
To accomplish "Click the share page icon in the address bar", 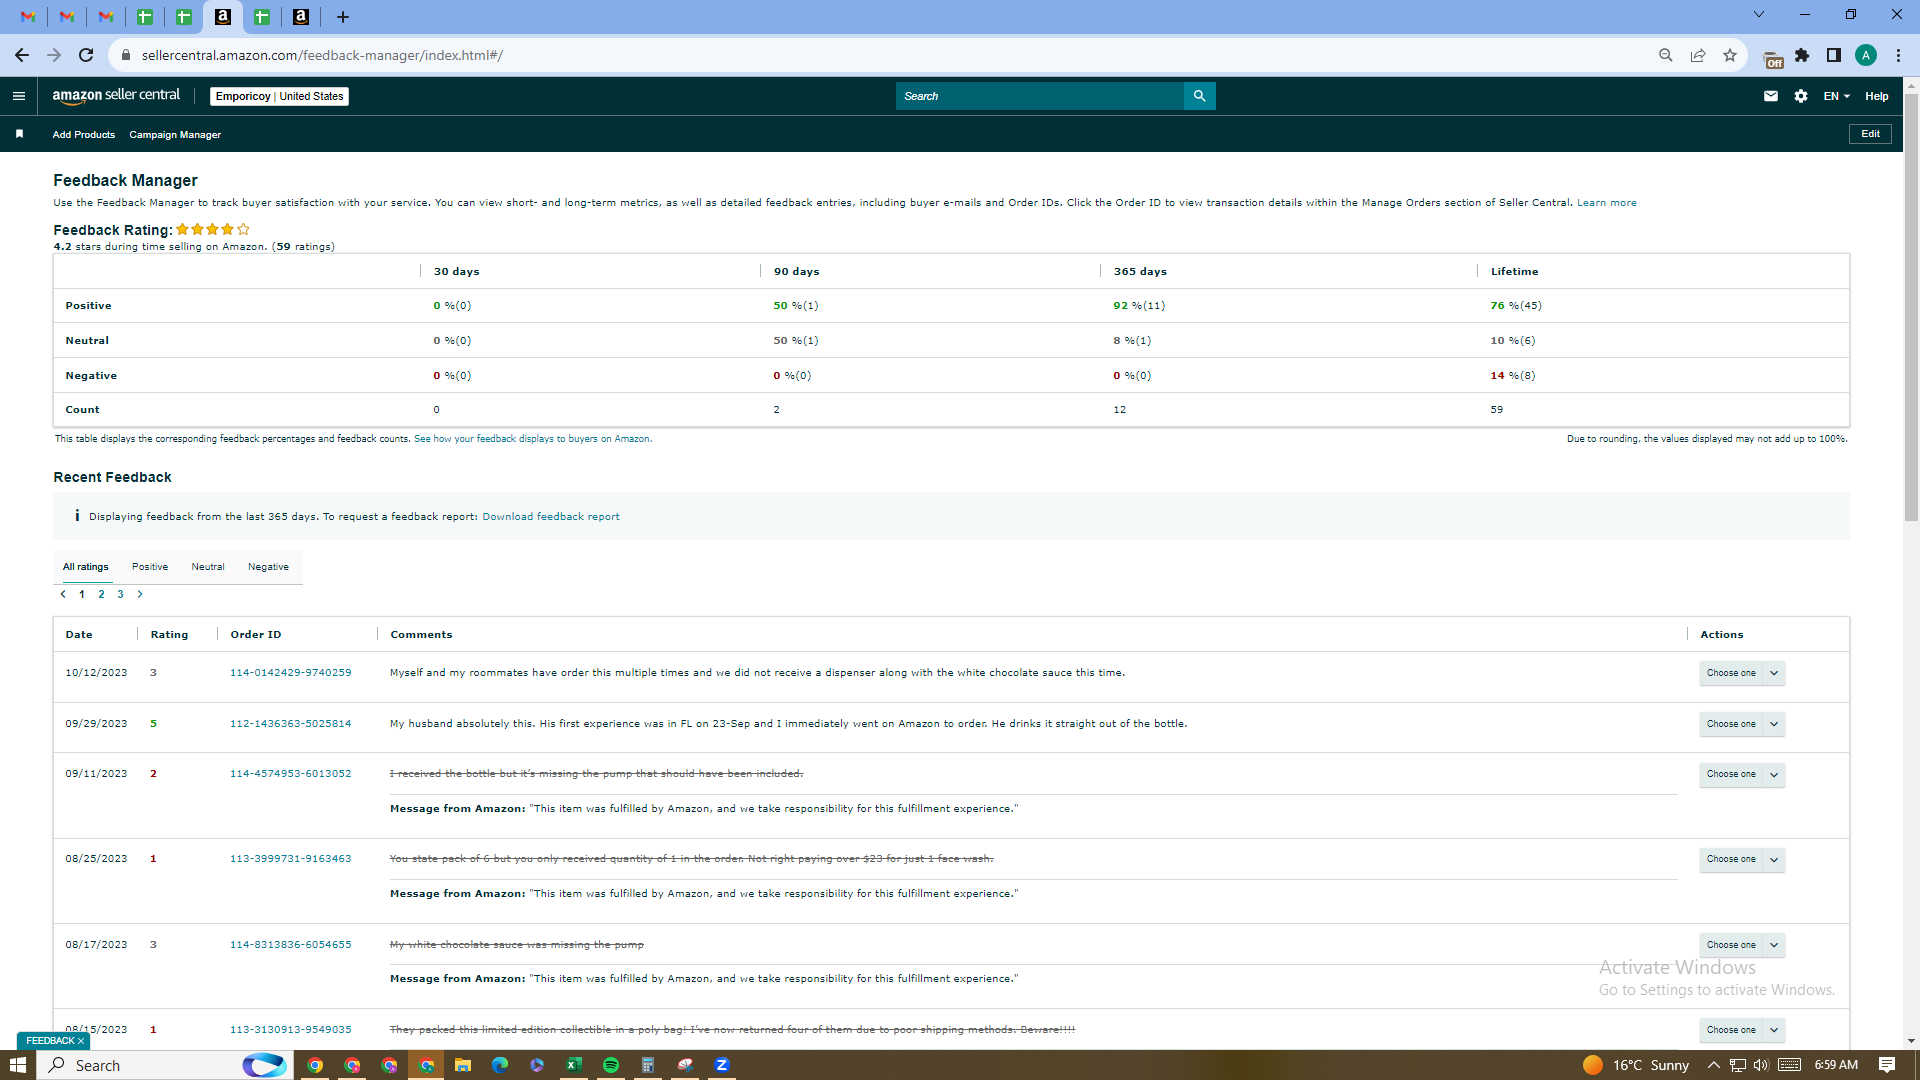I will (x=1698, y=55).
